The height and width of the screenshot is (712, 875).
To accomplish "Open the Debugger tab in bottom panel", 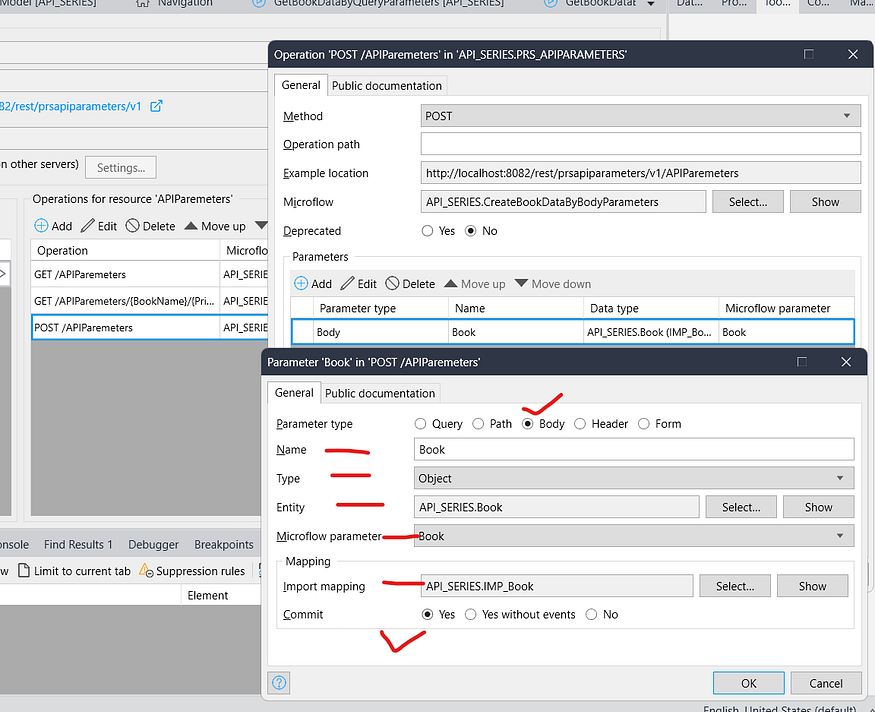I will [153, 545].
